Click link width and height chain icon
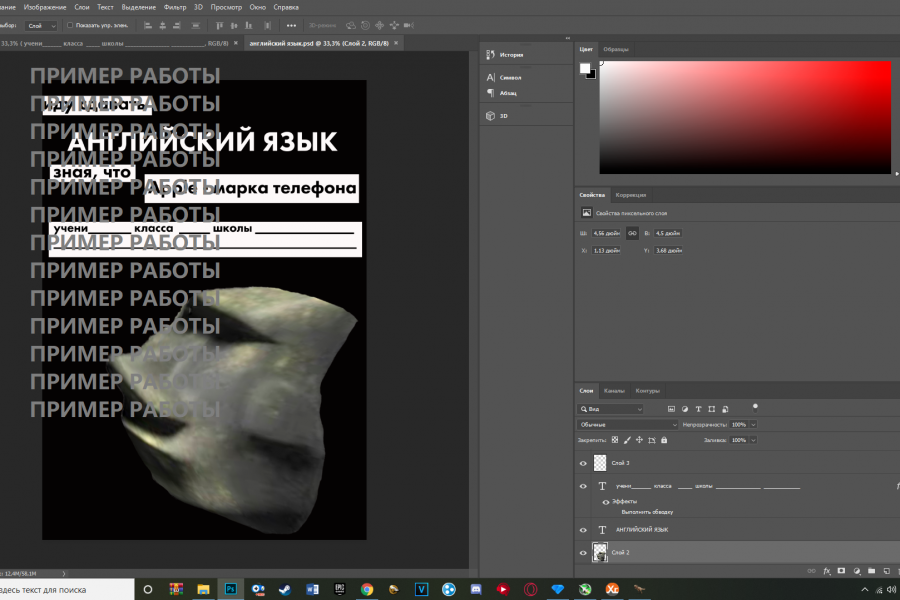Screen dimensions: 900x600 [632, 233]
